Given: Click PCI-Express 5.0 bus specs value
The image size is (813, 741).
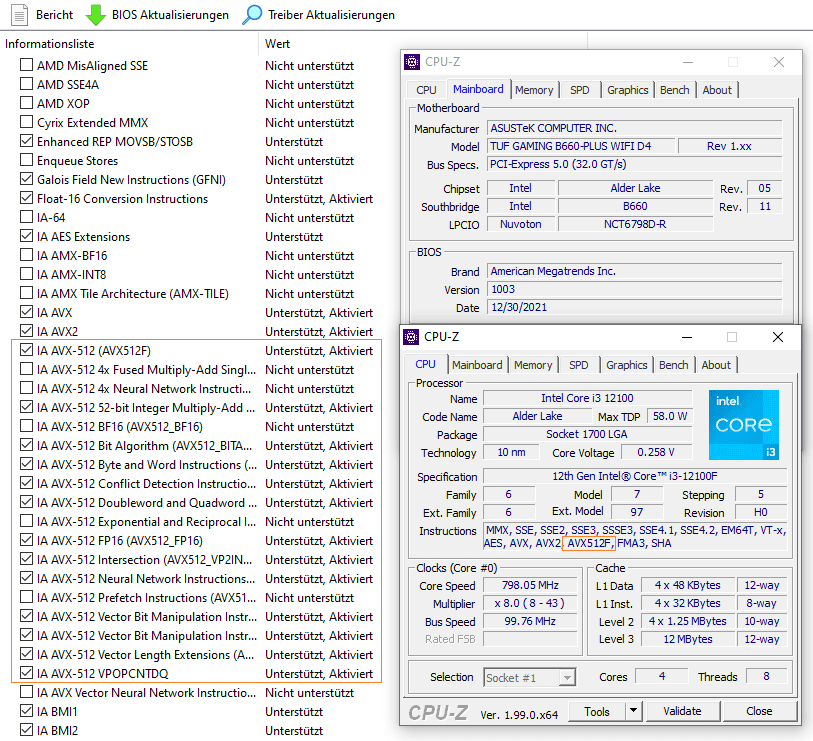Looking at the screenshot, I should click(634, 164).
